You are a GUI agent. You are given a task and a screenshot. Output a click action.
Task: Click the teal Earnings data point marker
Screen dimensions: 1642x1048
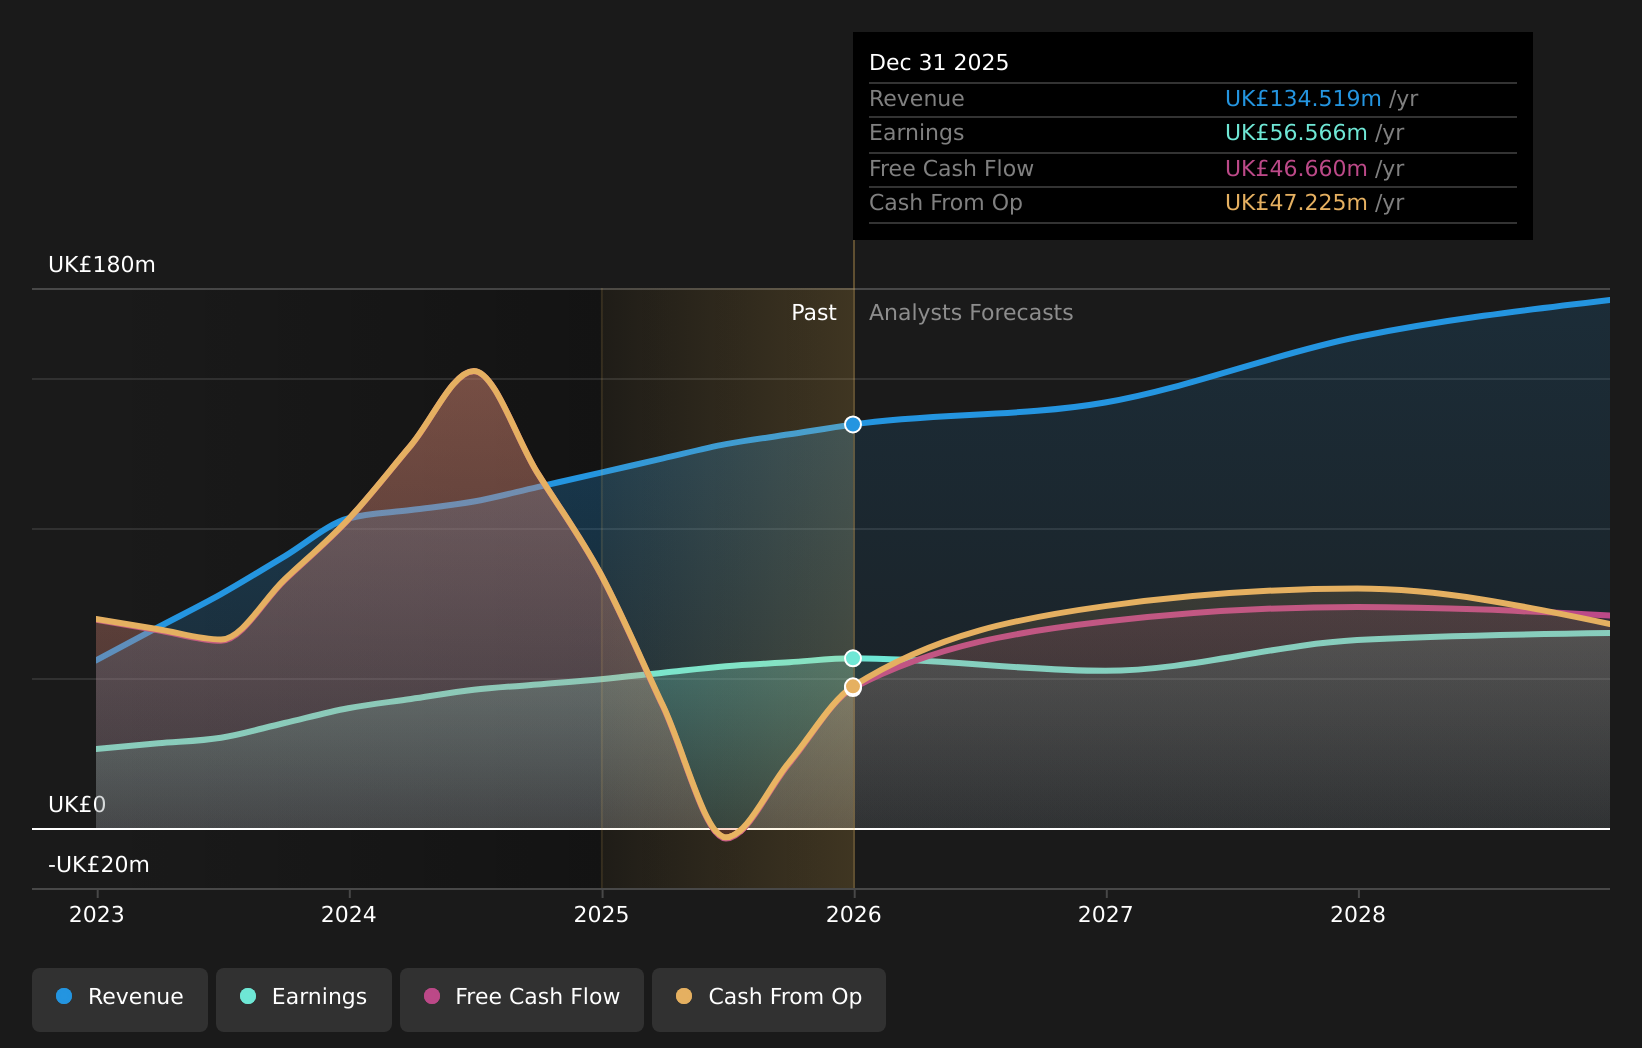click(853, 658)
